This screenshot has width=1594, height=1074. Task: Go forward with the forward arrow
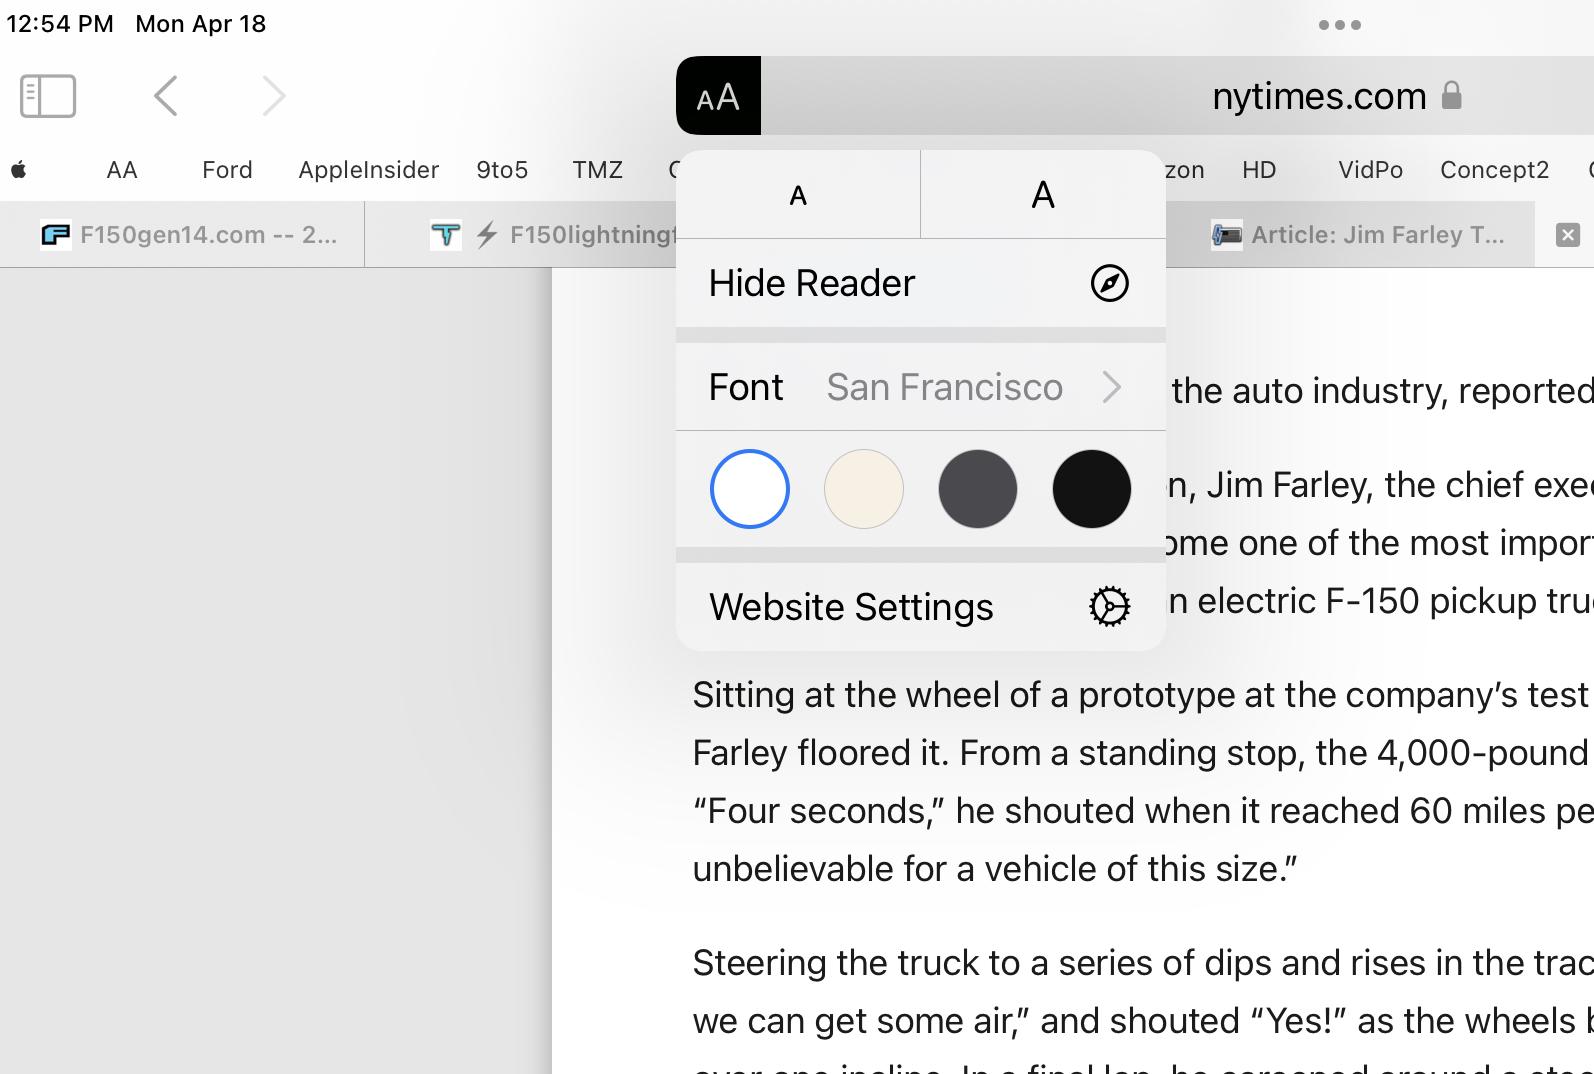coord(274,96)
